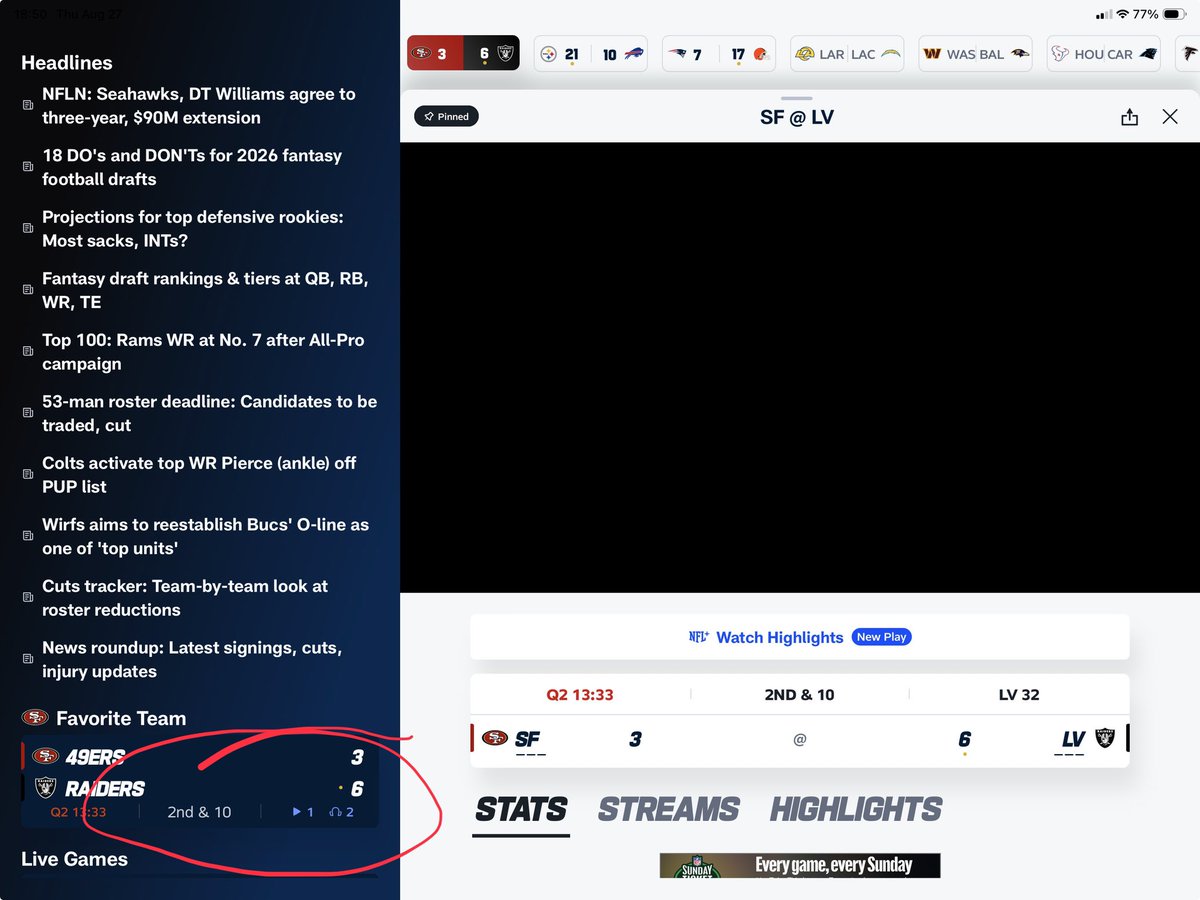This screenshot has height=900, width=1200.
Task: Tap article icon beside News roundup headline
Action: point(28,660)
